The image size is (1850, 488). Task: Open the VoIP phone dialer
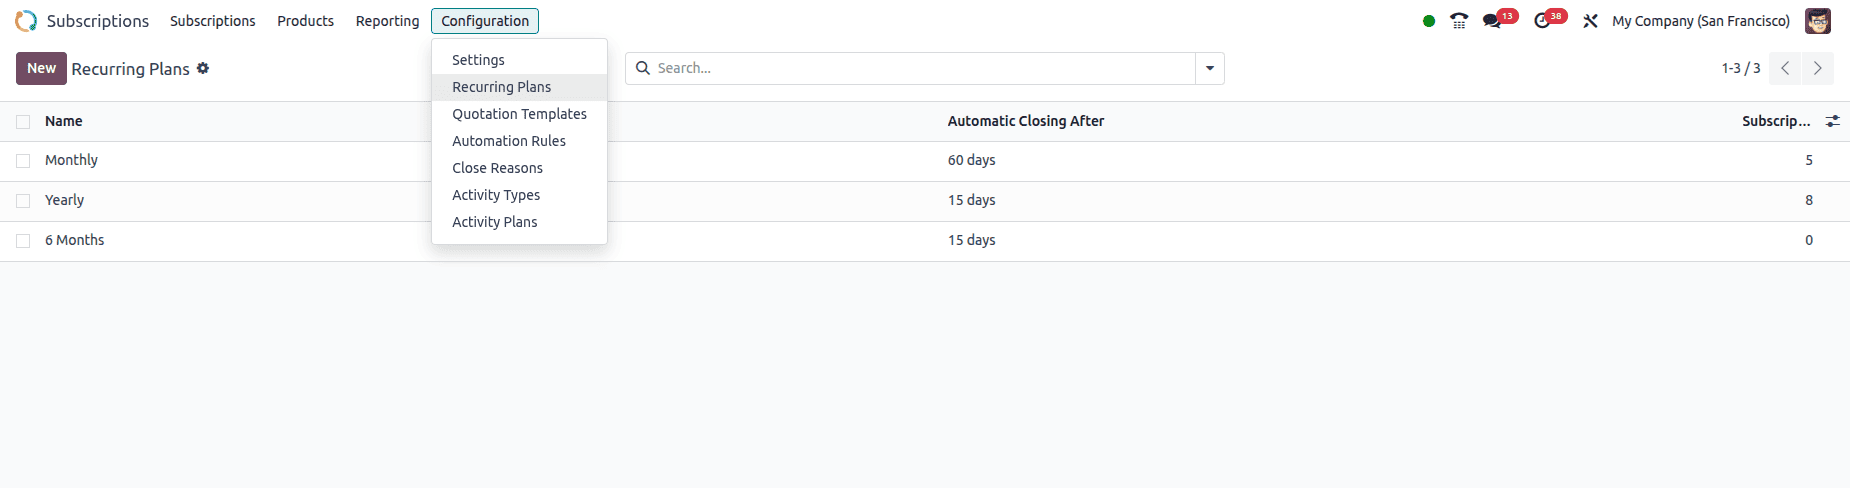point(1459,21)
